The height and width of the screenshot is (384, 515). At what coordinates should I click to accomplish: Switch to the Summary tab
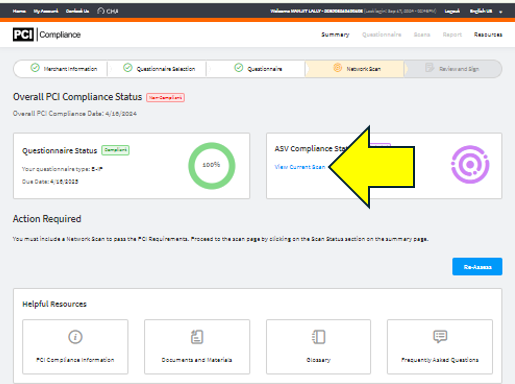(x=335, y=34)
